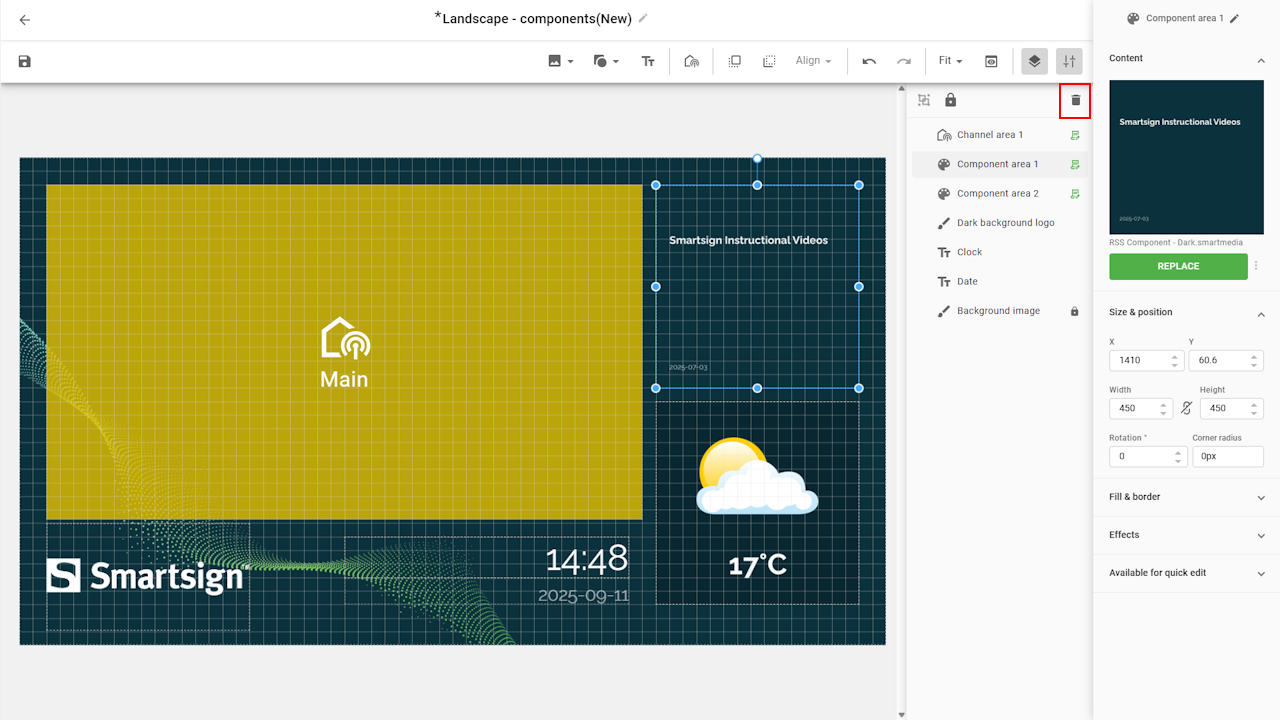Viewport: 1280px width, 720px height.
Task: Click the undo arrow
Action: click(x=869, y=61)
